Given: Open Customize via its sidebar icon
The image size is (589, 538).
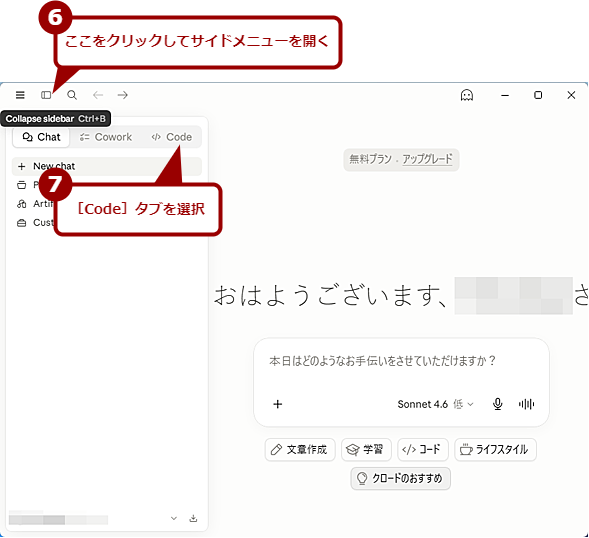Looking at the screenshot, I should click(x=21, y=223).
